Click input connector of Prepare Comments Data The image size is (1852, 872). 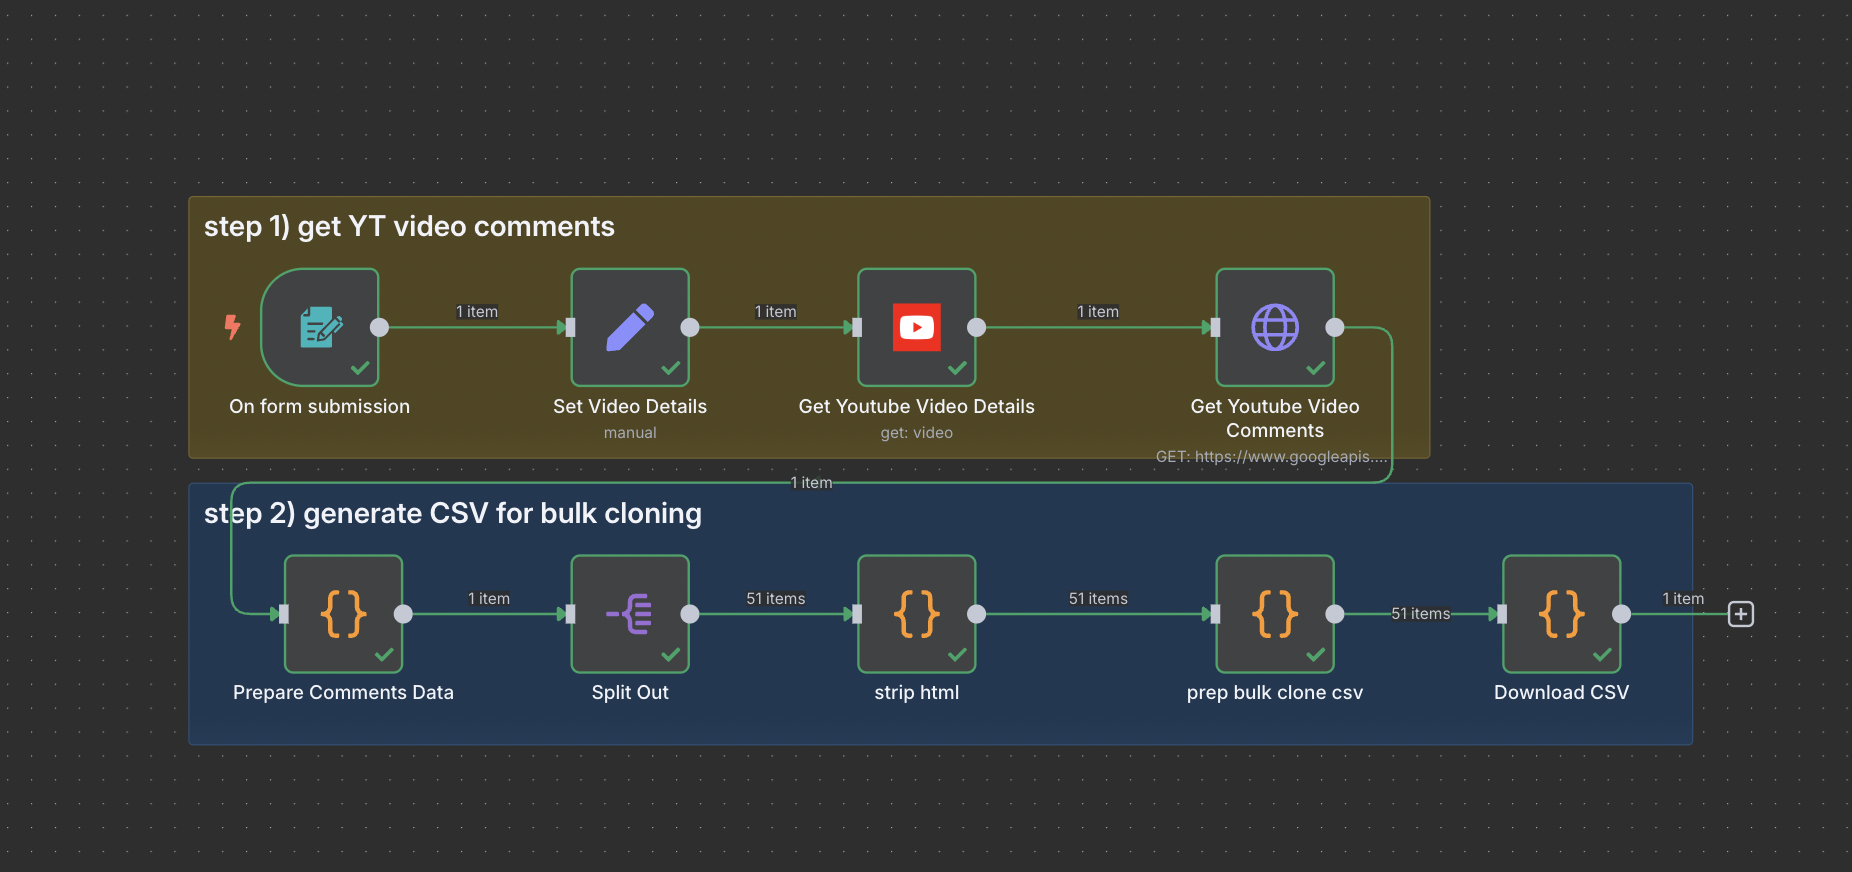[284, 614]
